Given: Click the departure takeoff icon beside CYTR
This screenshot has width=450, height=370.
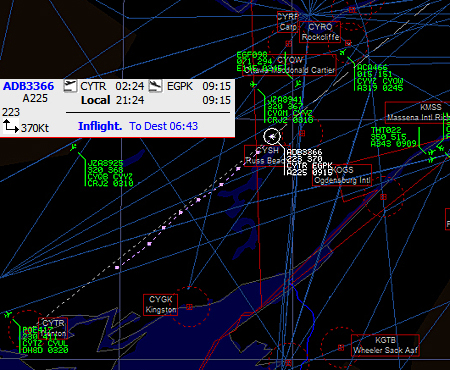Looking at the screenshot, I should tap(70, 86).
